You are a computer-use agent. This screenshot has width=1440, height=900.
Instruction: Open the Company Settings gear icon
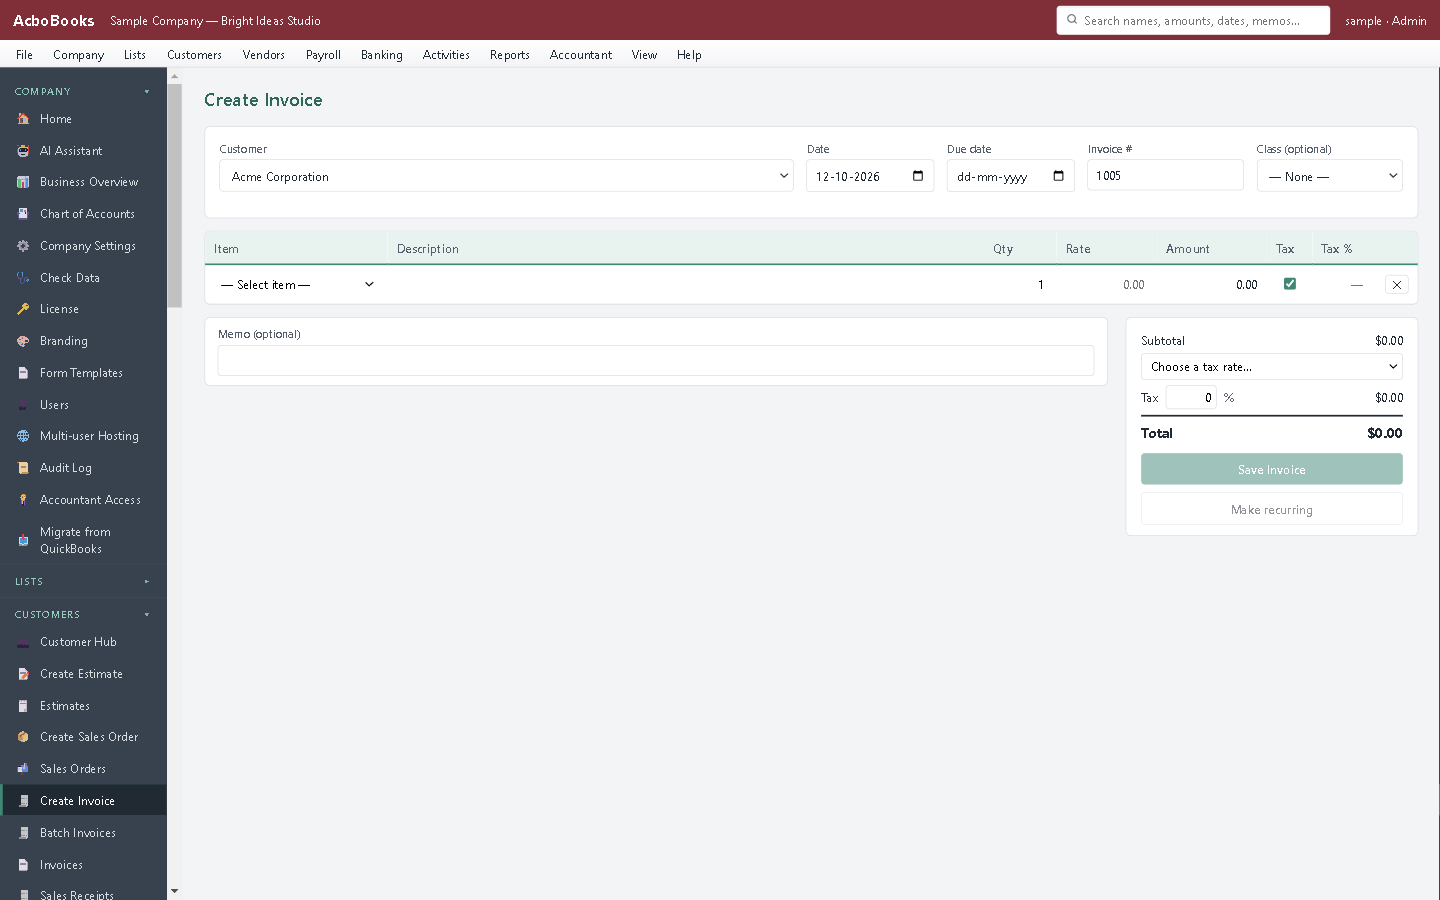[23, 246]
